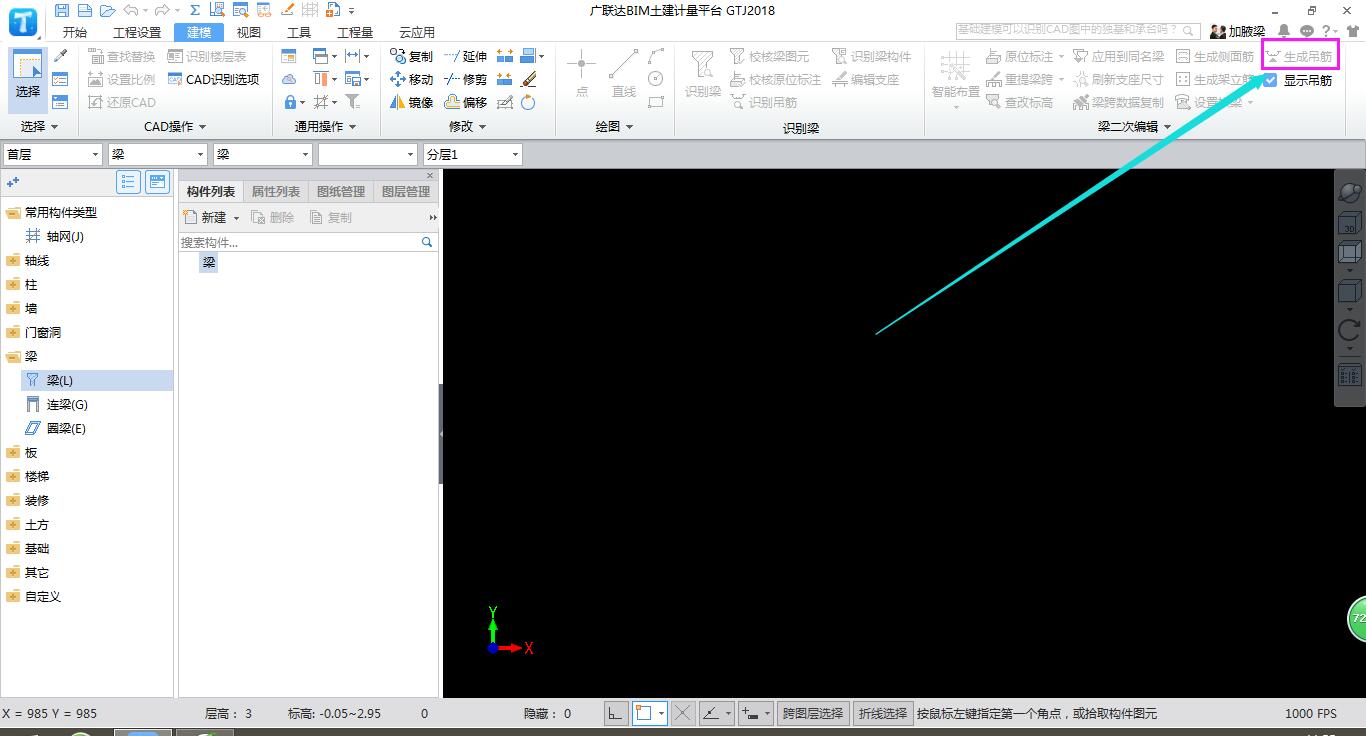Uncheck the 显示吊筋 checkbox
The image size is (1366, 736).
click(x=1270, y=80)
